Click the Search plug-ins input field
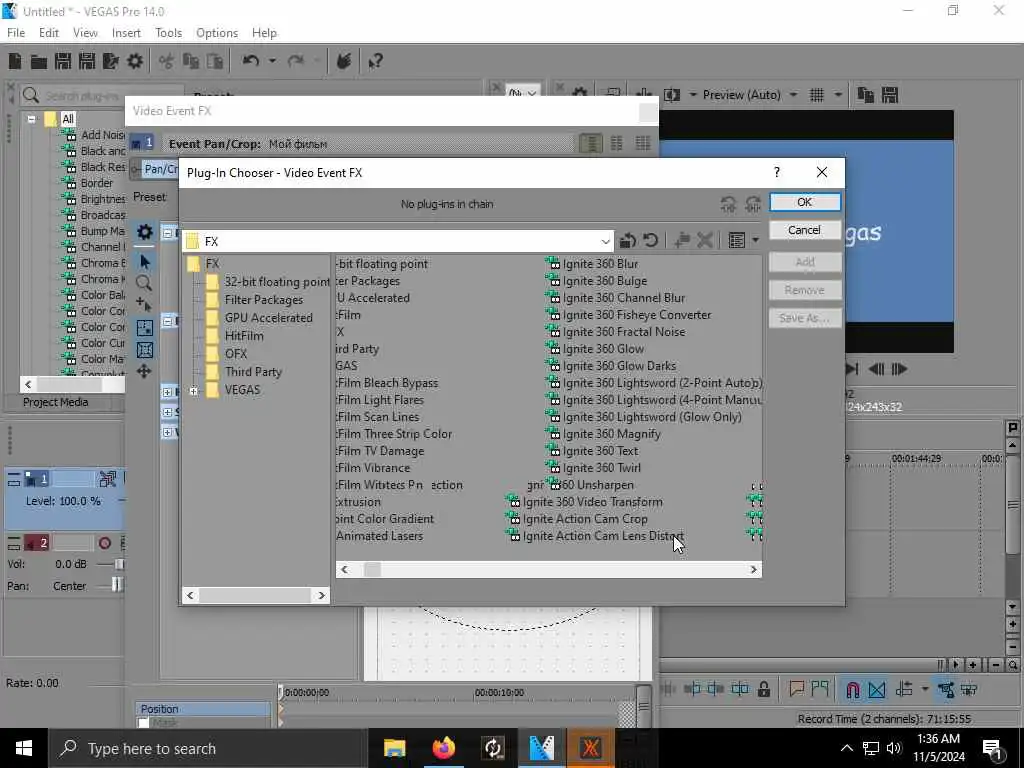Screen dimensions: 1024x768 [x=102, y=96]
